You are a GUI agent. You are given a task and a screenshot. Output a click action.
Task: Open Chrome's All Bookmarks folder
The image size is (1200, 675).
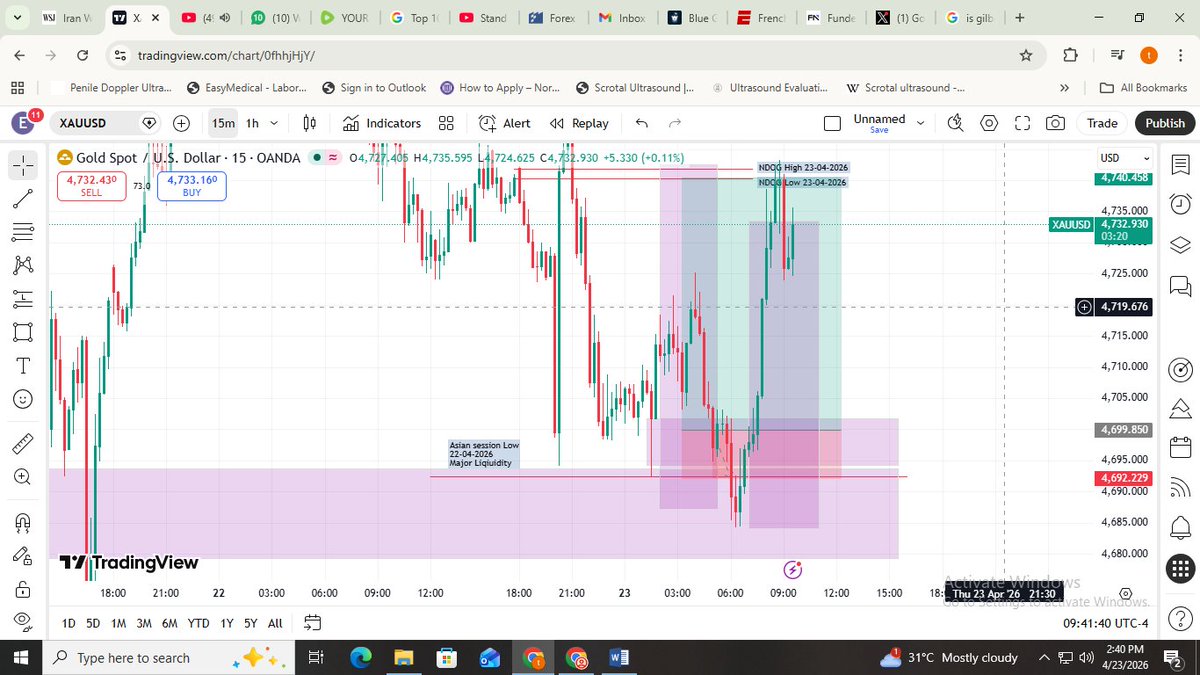[1143, 88]
